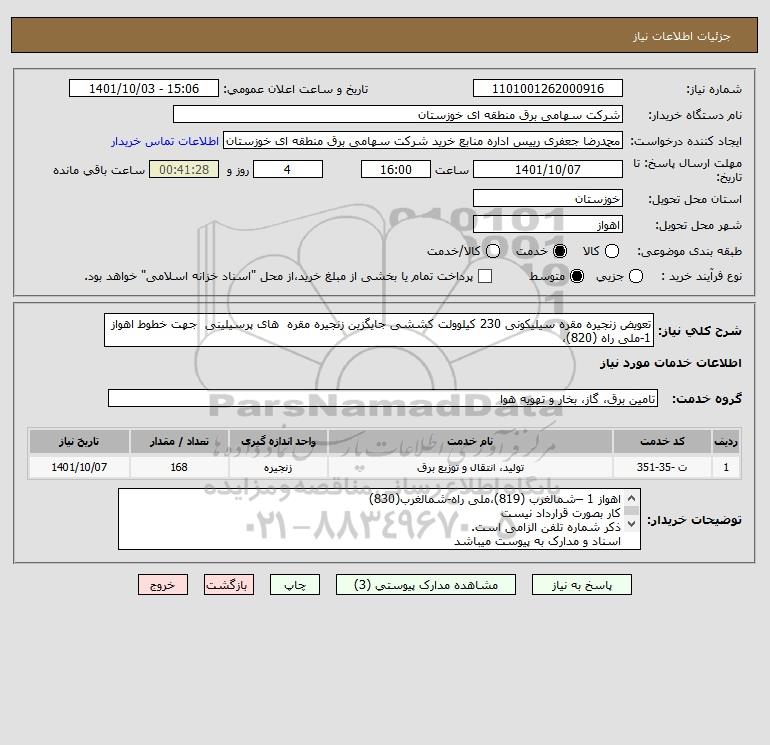Click the گروه خدمت label
Viewport: 770px width, 745px height.
click(707, 399)
